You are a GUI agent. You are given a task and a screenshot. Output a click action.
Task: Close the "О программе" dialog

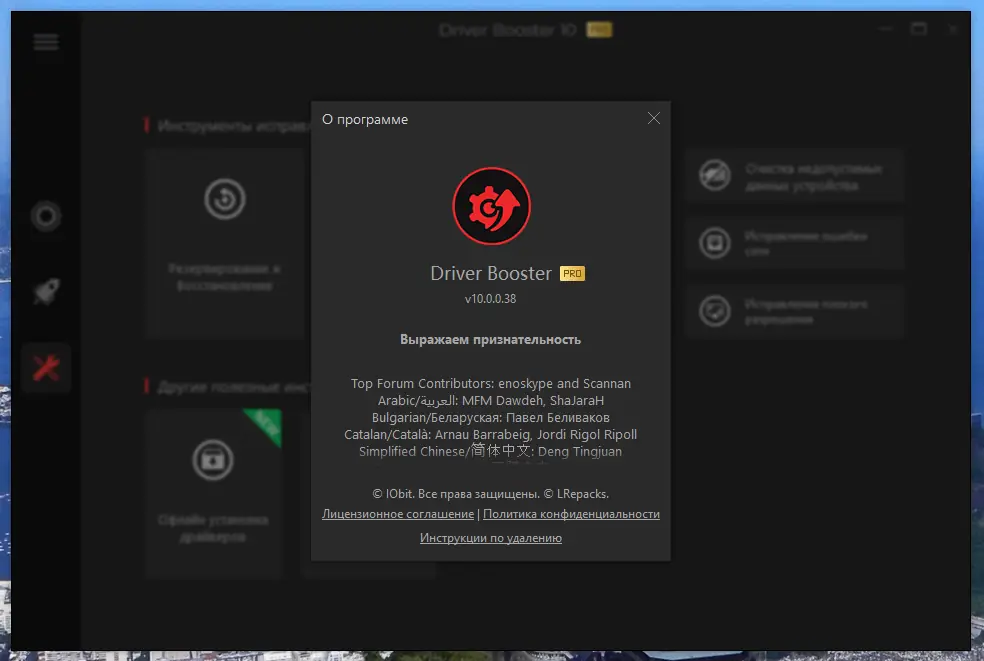653,118
